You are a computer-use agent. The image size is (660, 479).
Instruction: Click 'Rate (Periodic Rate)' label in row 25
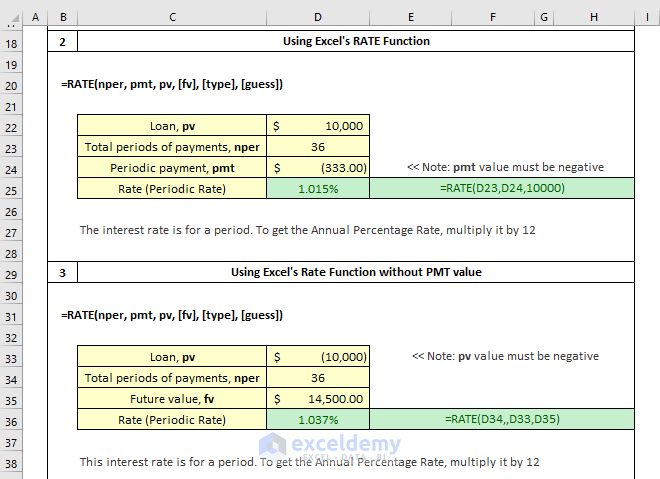(x=172, y=189)
